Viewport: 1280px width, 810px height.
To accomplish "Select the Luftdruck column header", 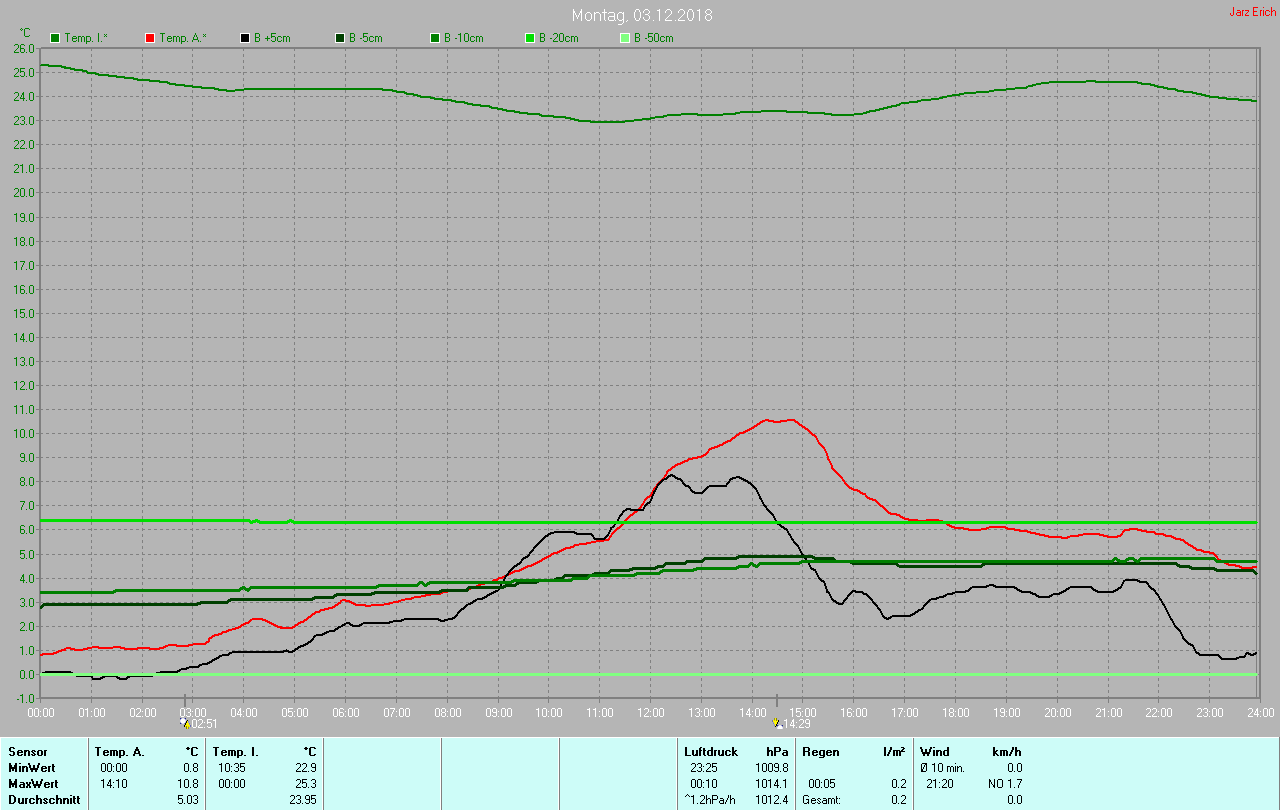I will (x=711, y=751).
